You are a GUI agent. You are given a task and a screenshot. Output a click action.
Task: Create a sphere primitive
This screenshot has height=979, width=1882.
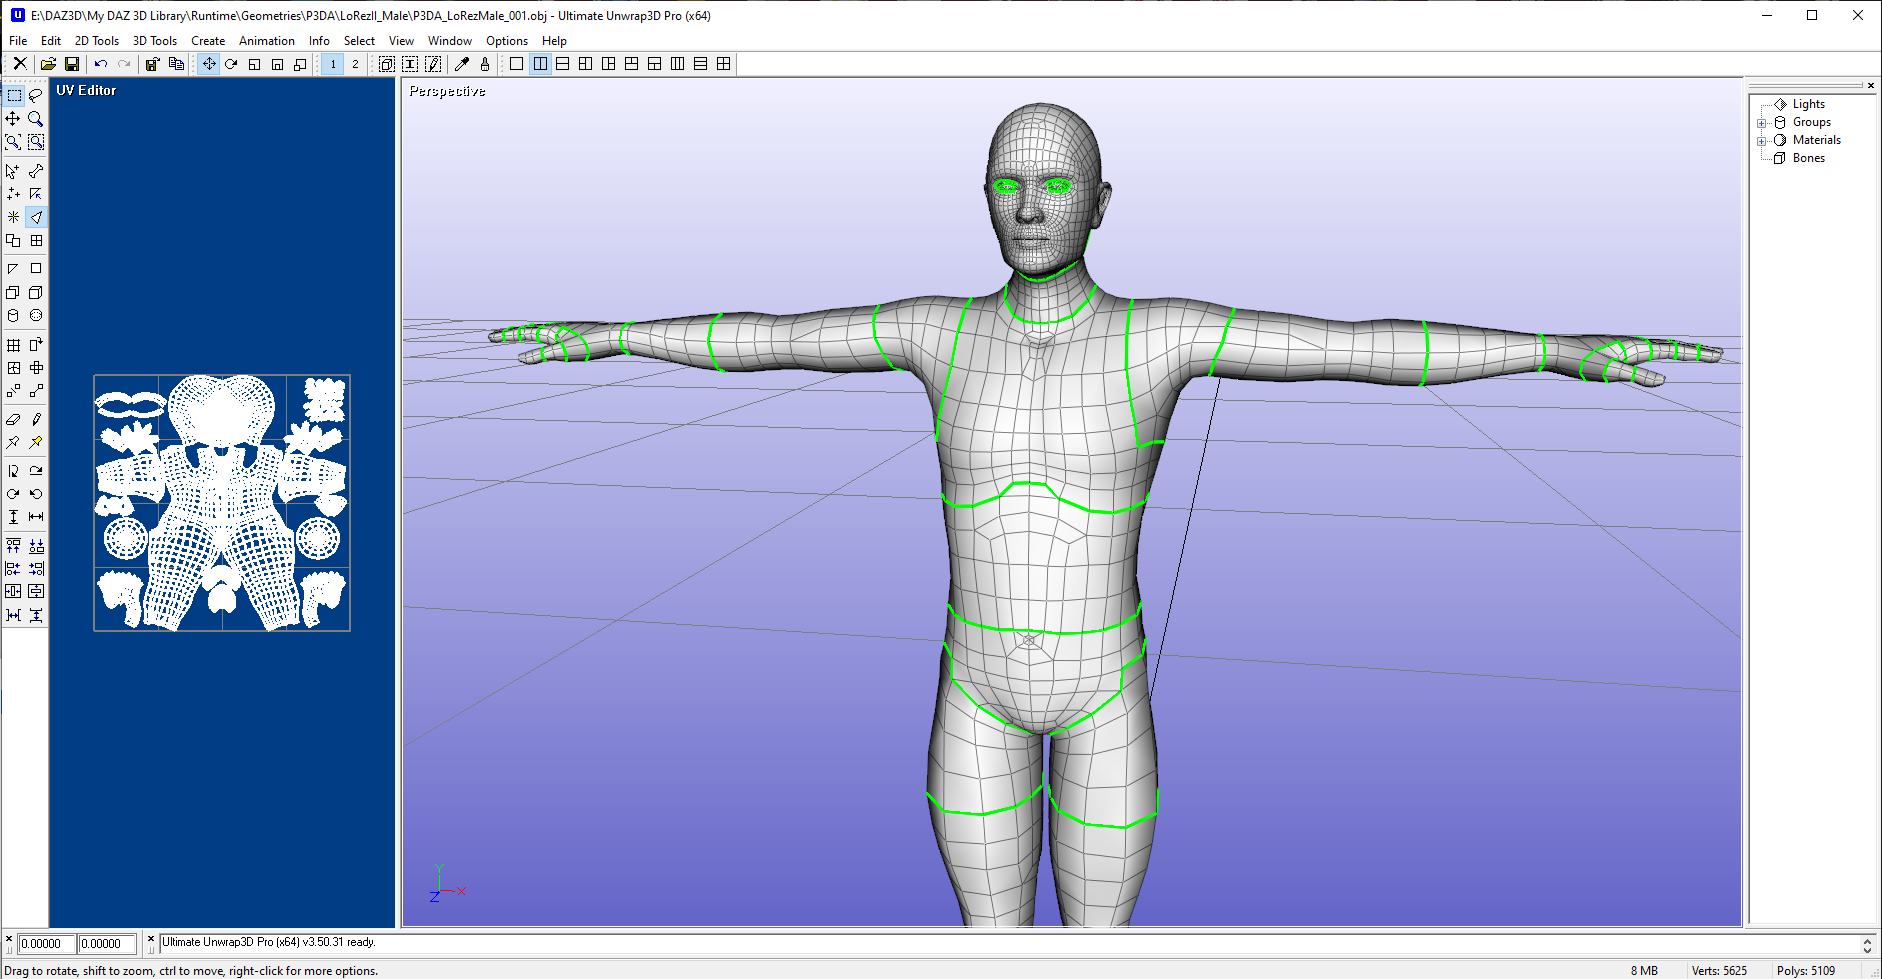36,316
